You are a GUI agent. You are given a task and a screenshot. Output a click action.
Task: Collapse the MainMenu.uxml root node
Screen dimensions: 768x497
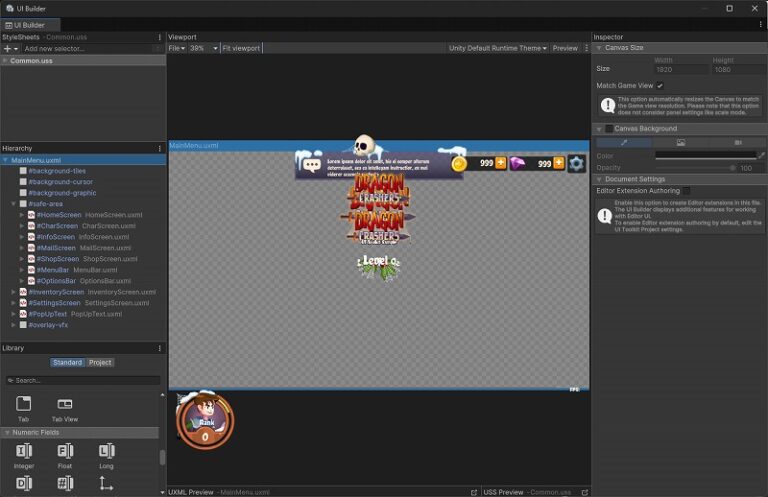pyautogui.click(x=5, y=160)
